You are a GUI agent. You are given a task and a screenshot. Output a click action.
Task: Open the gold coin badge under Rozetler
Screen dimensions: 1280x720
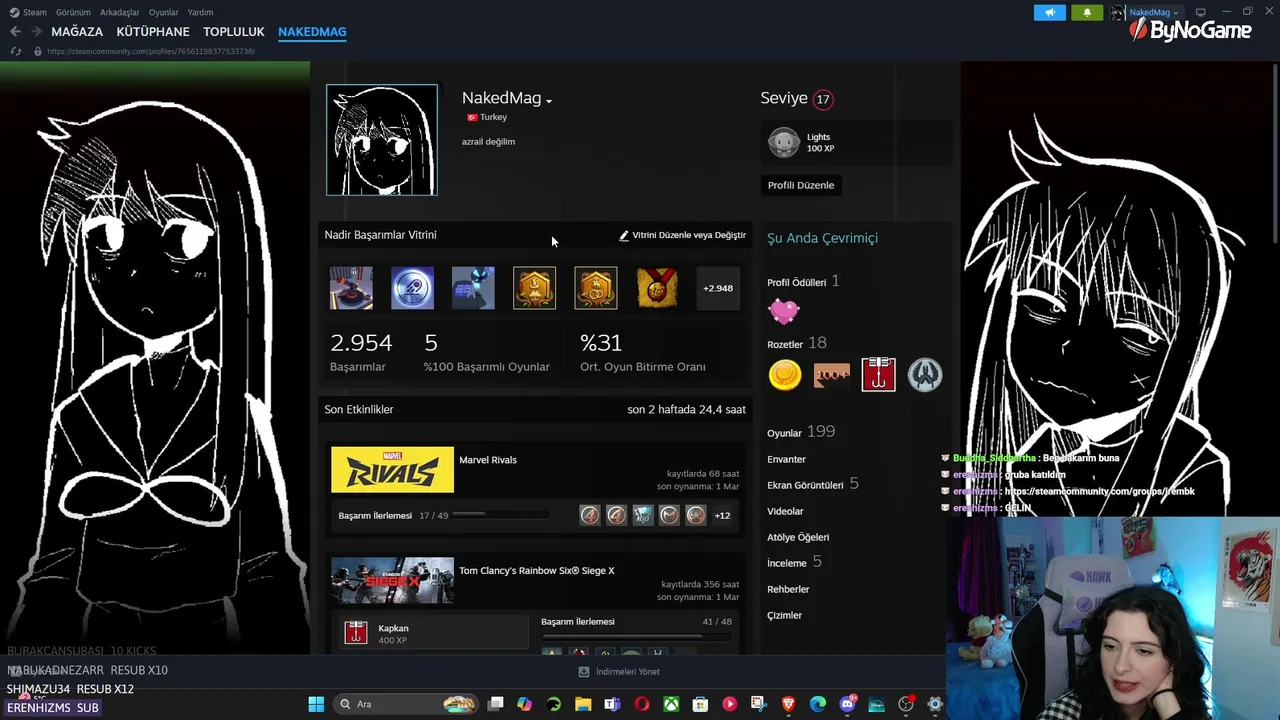[x=785, y=375]
